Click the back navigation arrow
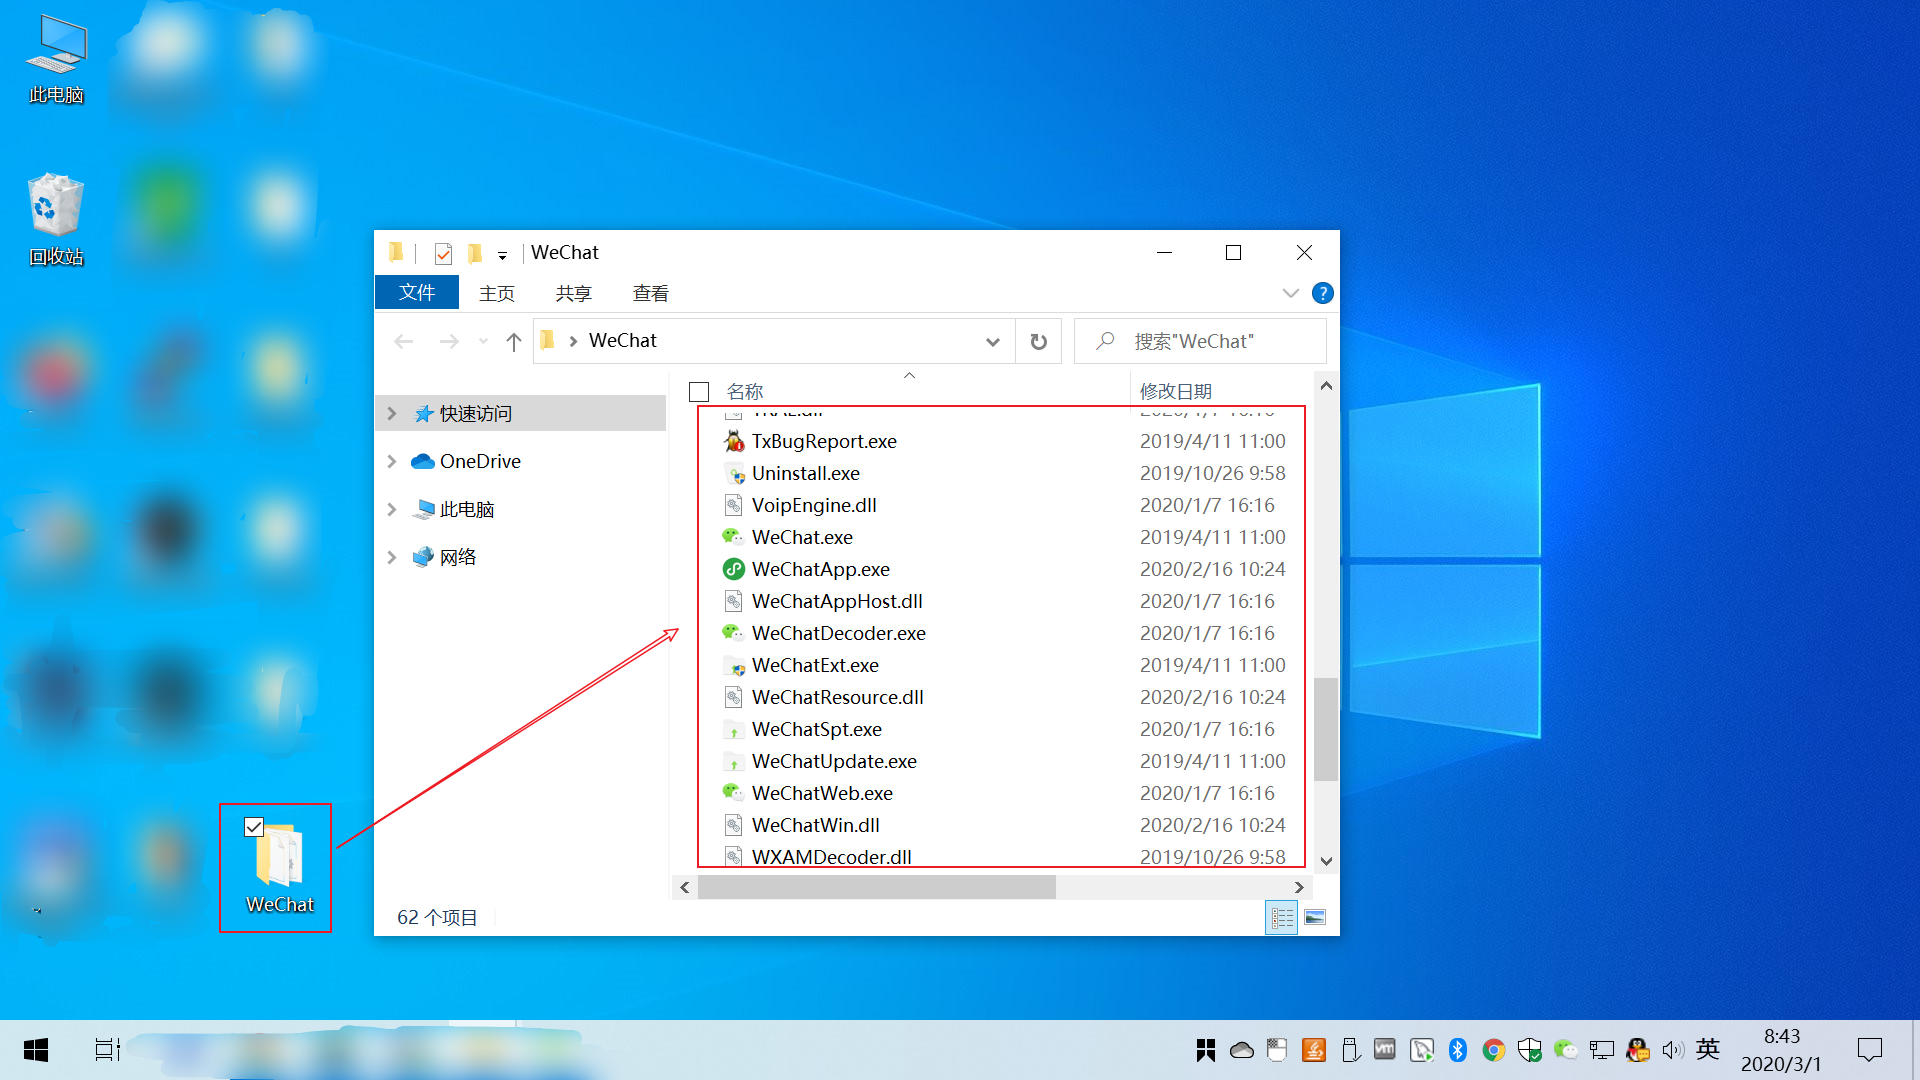Screen dimensions: 1920x1080 point(404,341)
